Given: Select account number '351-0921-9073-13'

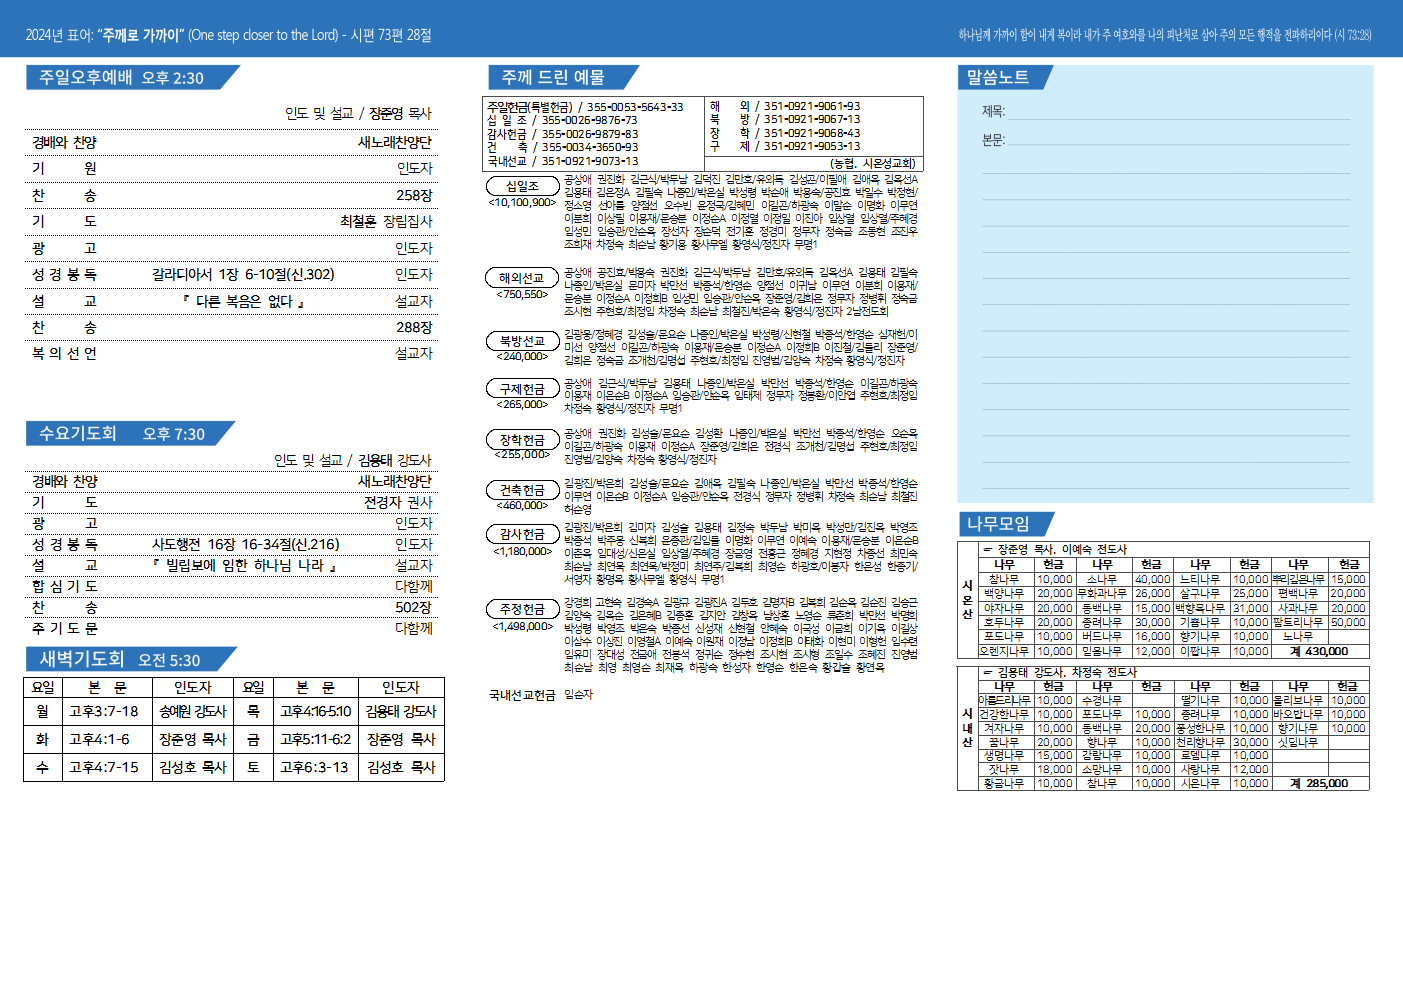Looking at the screenshot, I should [590, 161].
